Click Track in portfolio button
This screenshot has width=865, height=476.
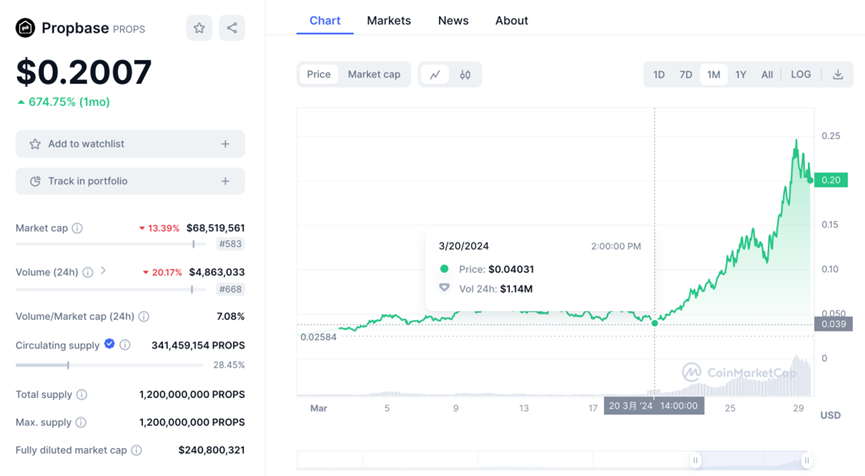[x=130, y=181]
